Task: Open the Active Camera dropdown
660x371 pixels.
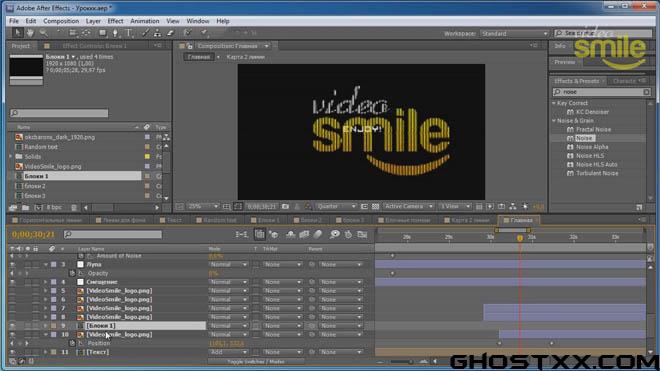Action: (408, 206)
